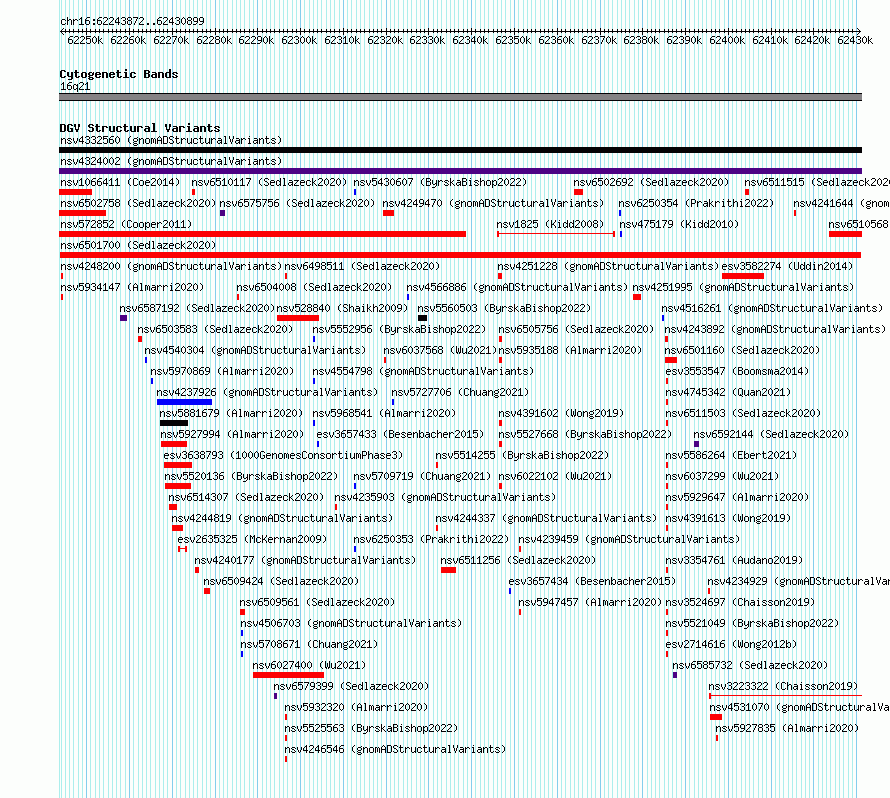Open the nsv4324002 gnomAD variant label
The height and width of the screenshot is (798, 890).
pyautogui.click(x=171, y=161)
